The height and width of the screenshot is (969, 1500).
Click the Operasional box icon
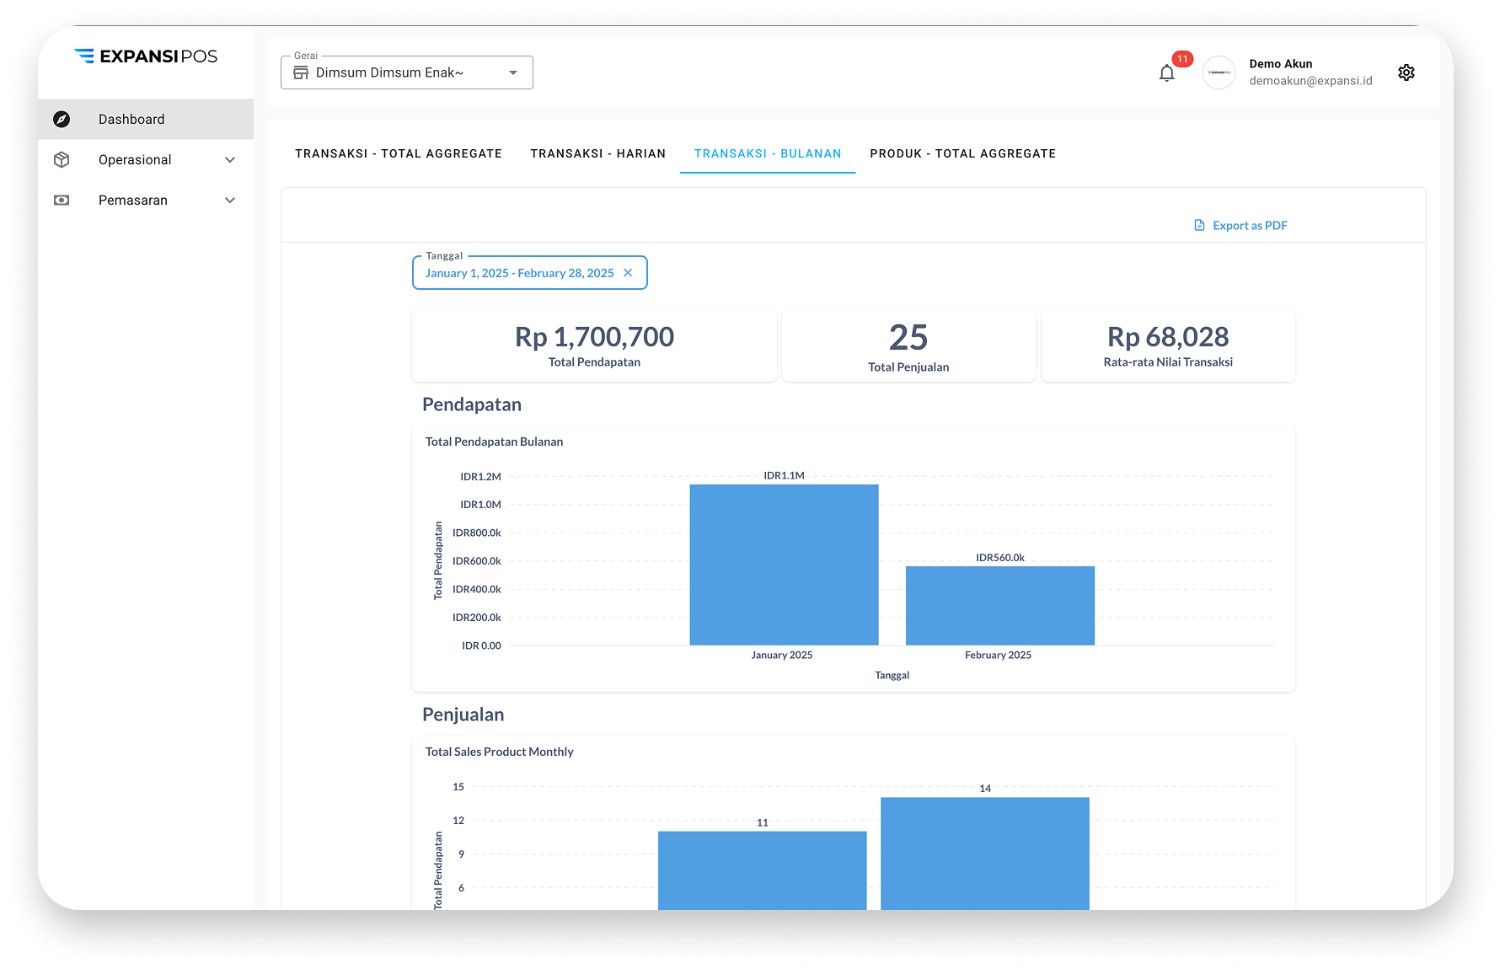(x=62, y=160)
